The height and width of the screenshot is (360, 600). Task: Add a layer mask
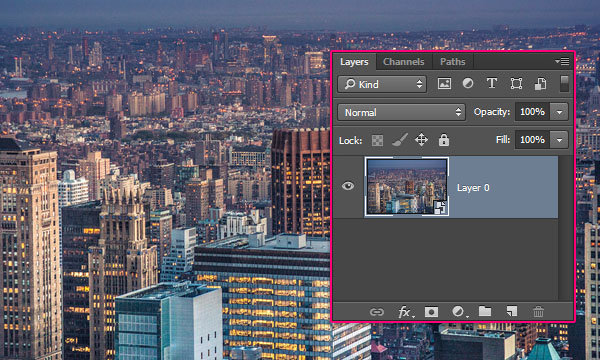(x=431, y=312)
